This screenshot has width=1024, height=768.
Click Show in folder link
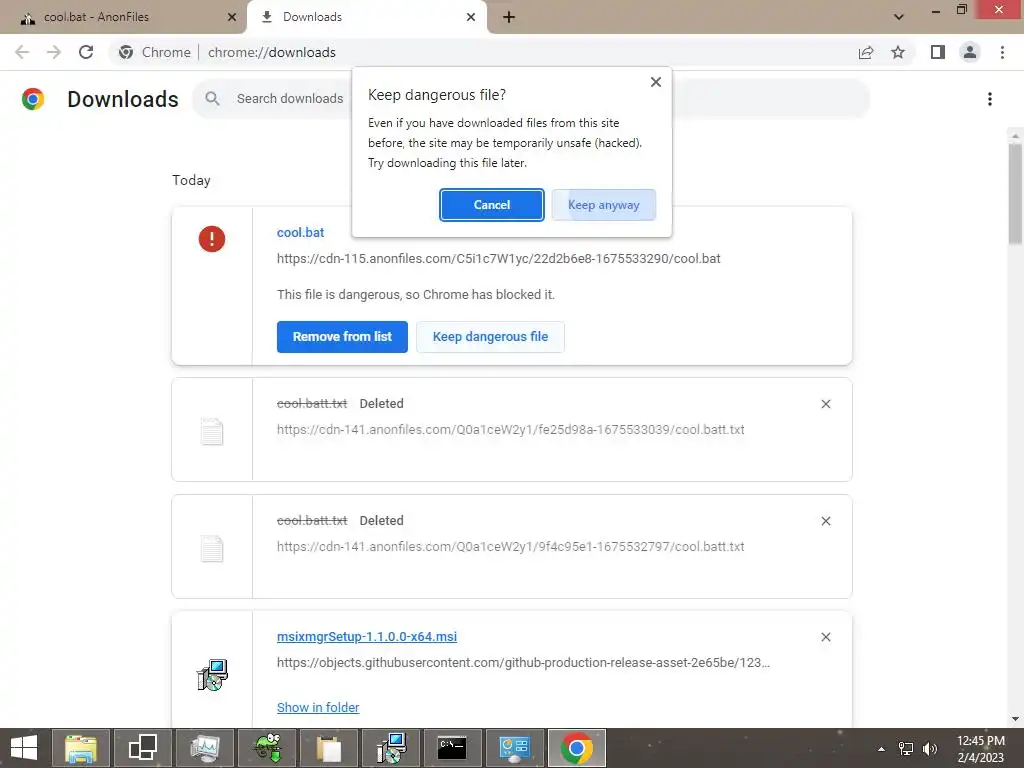coord(318,707)
